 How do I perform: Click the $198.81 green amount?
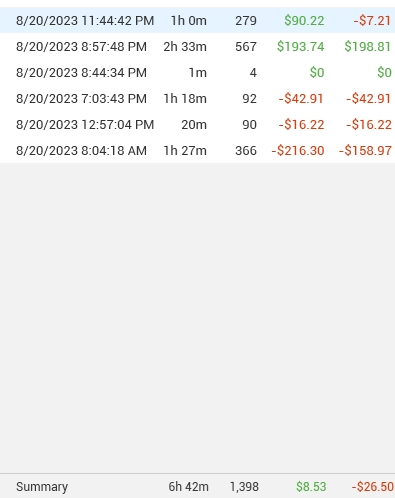[368, 47]
